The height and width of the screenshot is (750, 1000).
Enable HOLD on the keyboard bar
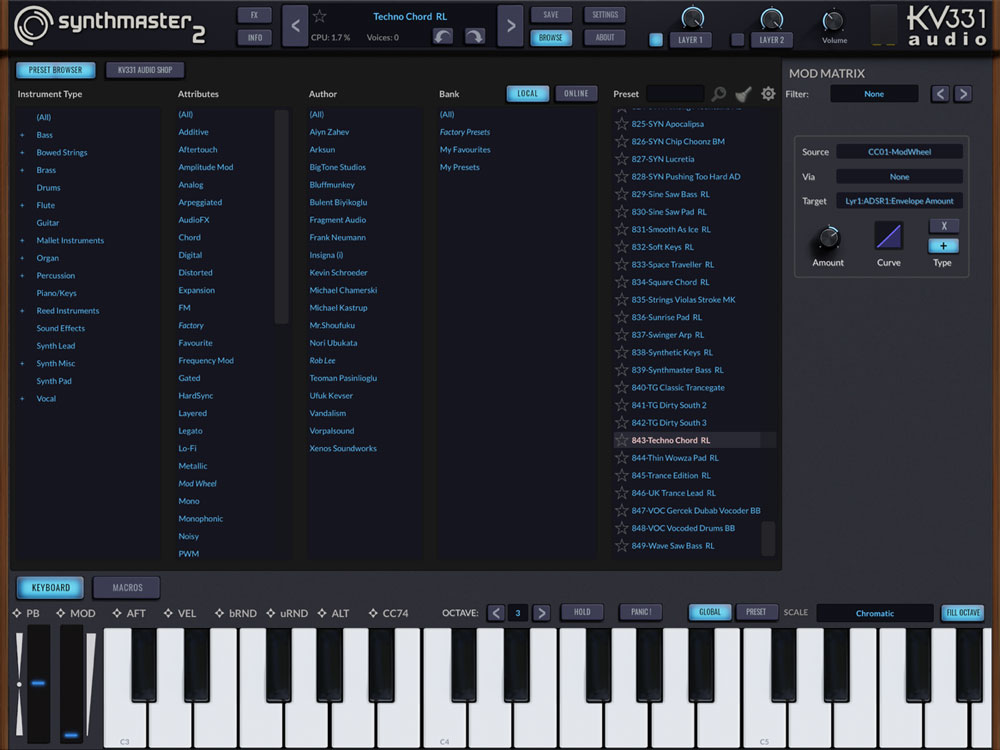point(582,612)
